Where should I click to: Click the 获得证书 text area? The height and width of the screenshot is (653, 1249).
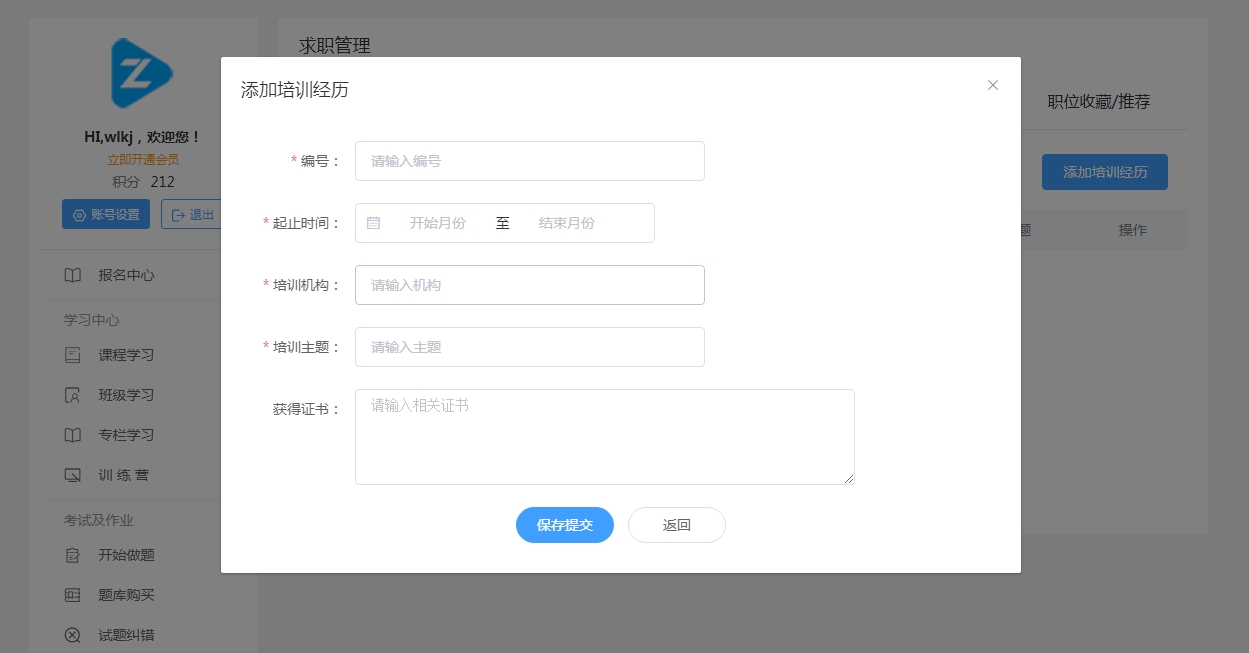pyautogui.click(x=605, y=437)
